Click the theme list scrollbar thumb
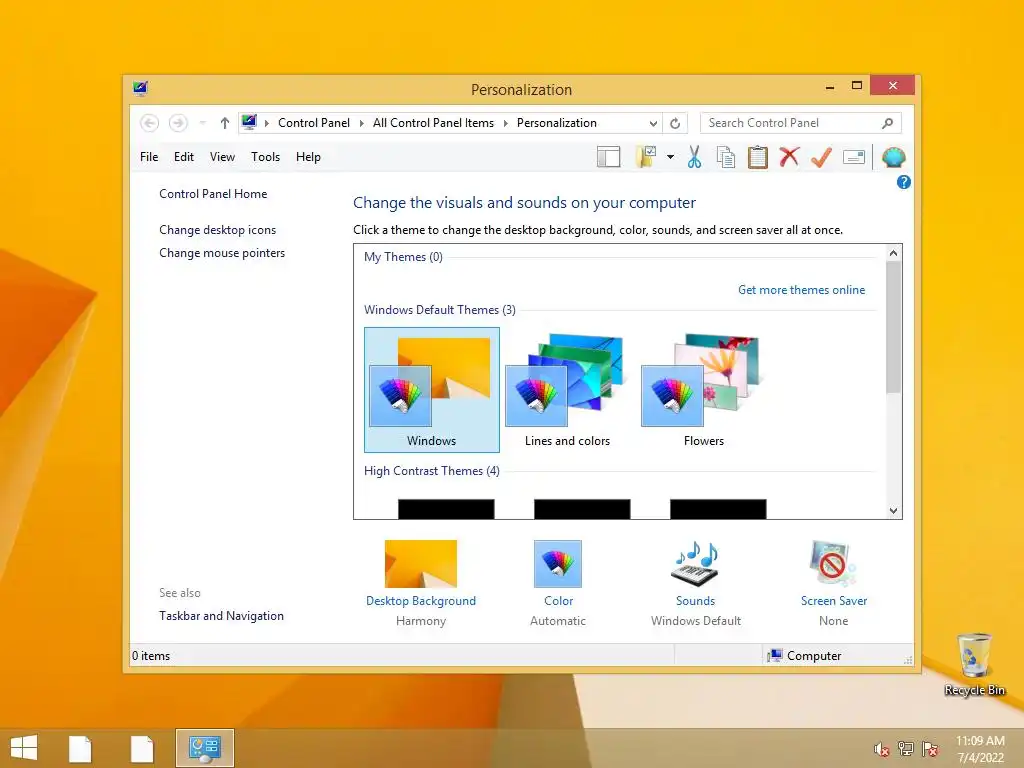Screen dimensions: 1024x768 click(893, 327)
